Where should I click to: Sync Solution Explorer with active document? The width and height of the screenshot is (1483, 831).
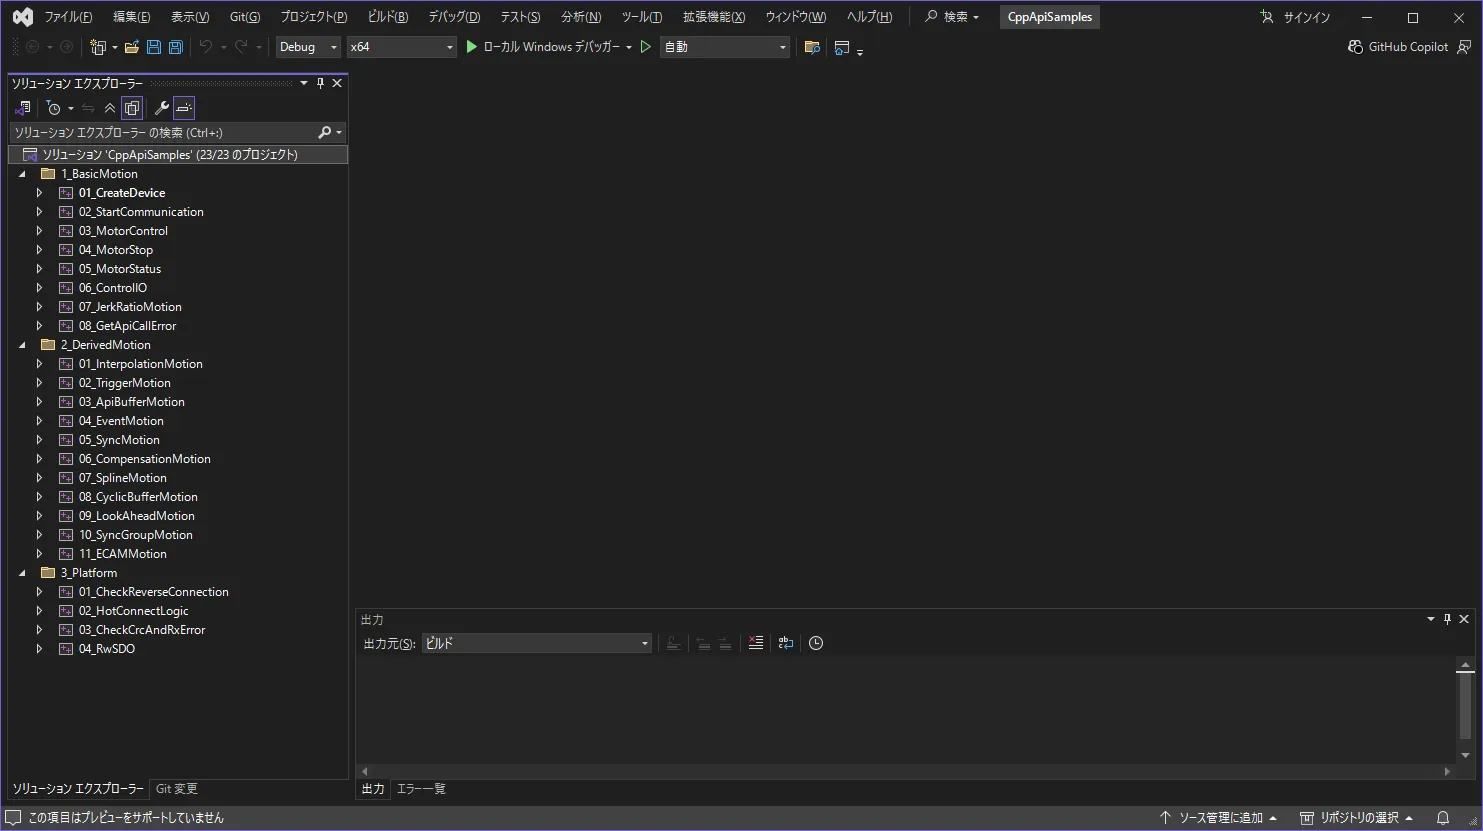(88, 107)
